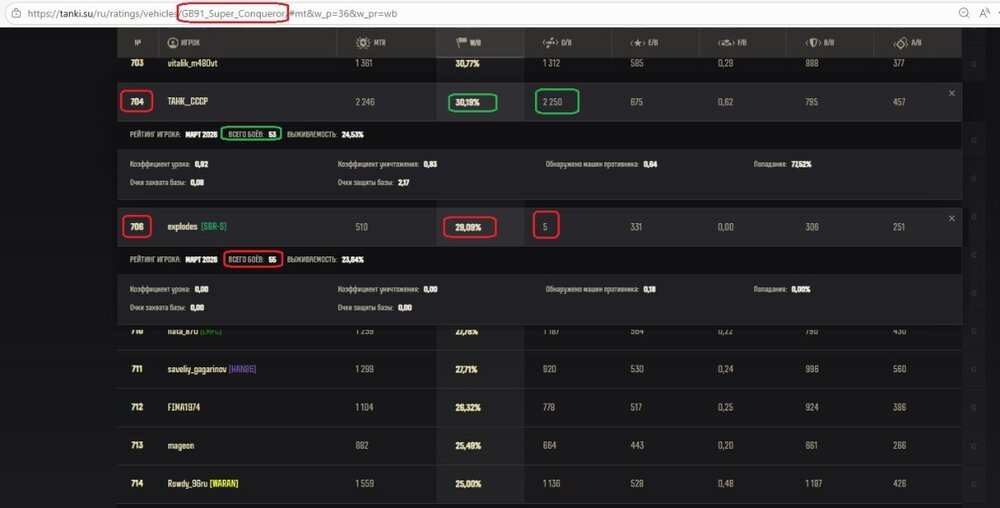Screen dimensions: 1000x508
Task: Click win rate 26,32% for FIMA1974
Action: (467, 407)
